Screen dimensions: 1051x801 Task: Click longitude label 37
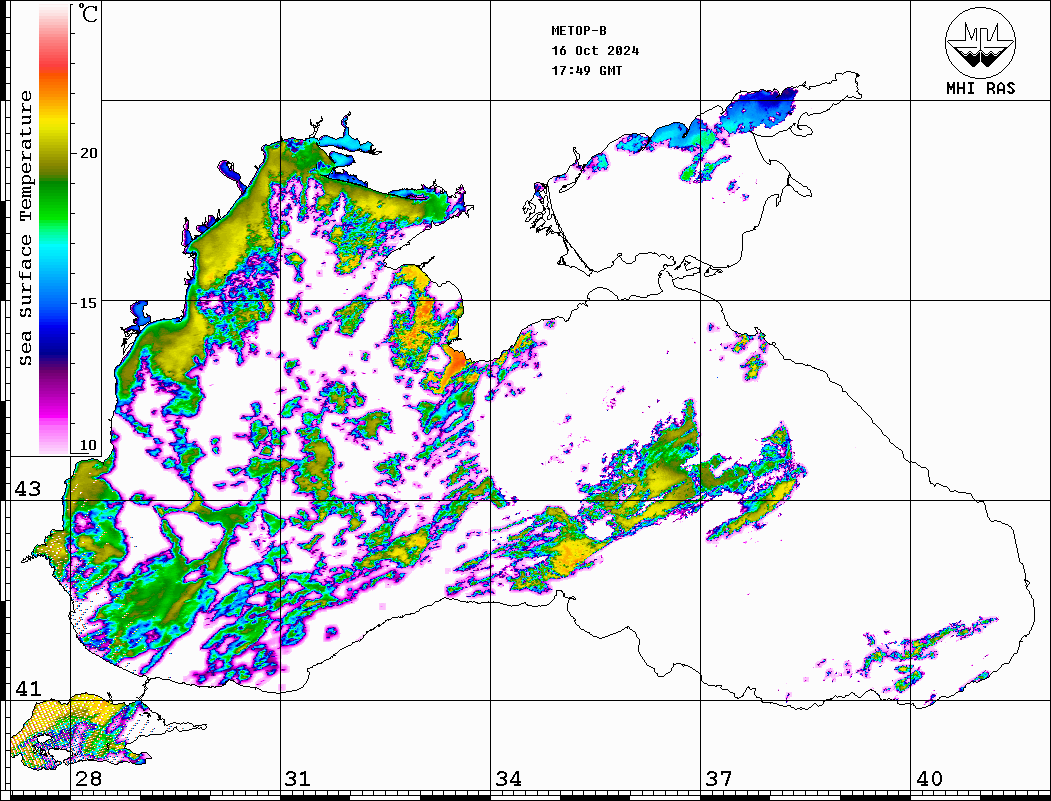pyautogui.click(x=719, y=778)
